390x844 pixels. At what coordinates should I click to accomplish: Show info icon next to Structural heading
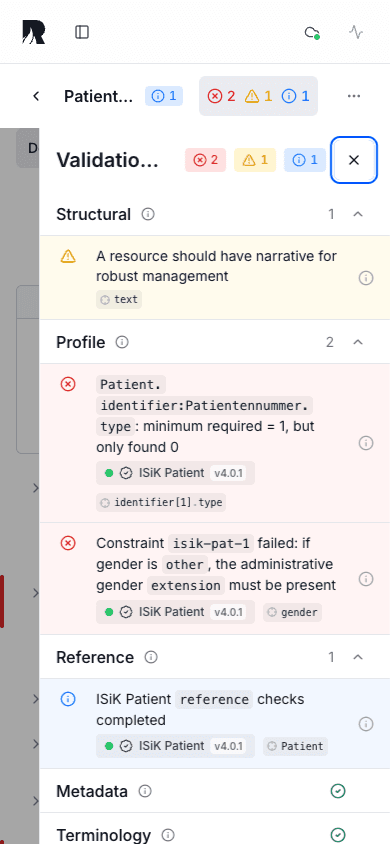[148, 214]
